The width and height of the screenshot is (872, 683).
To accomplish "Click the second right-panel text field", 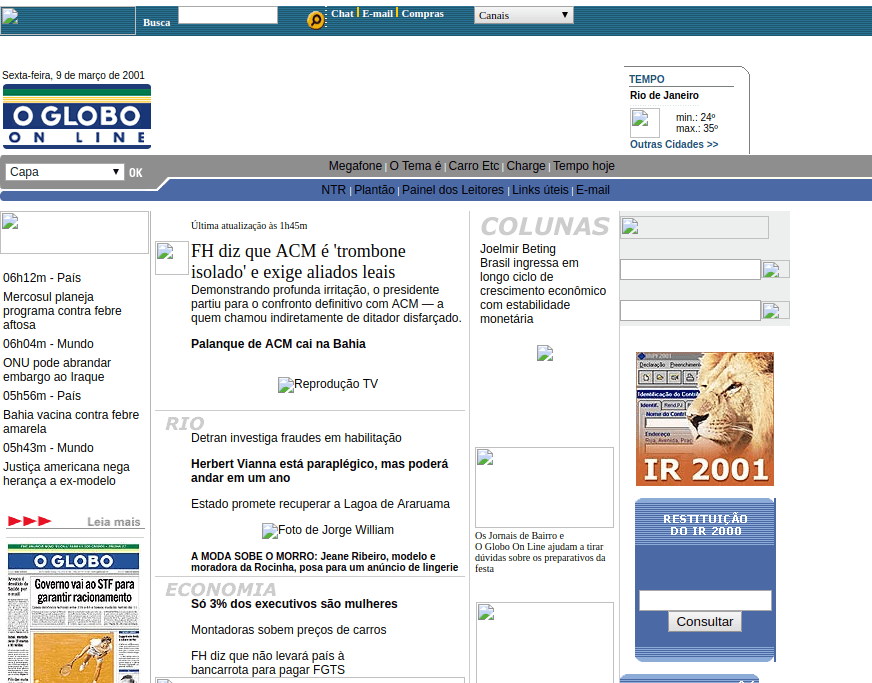I will tap(690, 310).
